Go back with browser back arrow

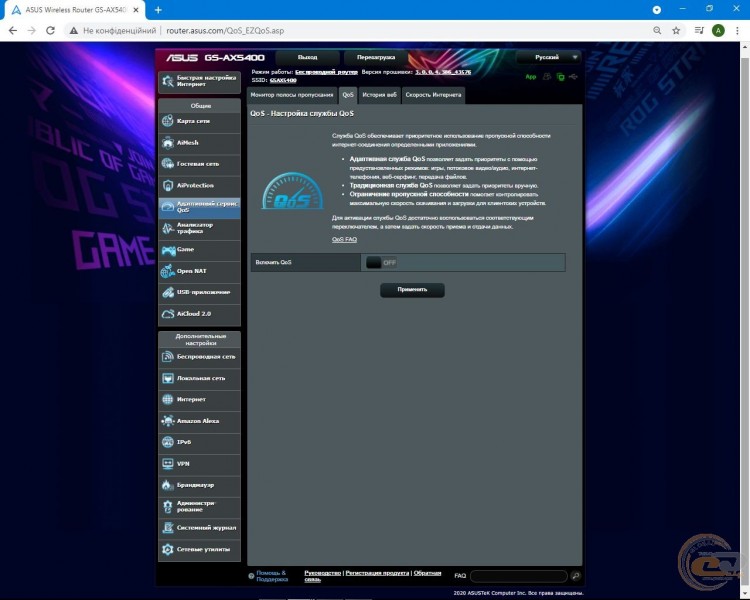pos(13,31)
